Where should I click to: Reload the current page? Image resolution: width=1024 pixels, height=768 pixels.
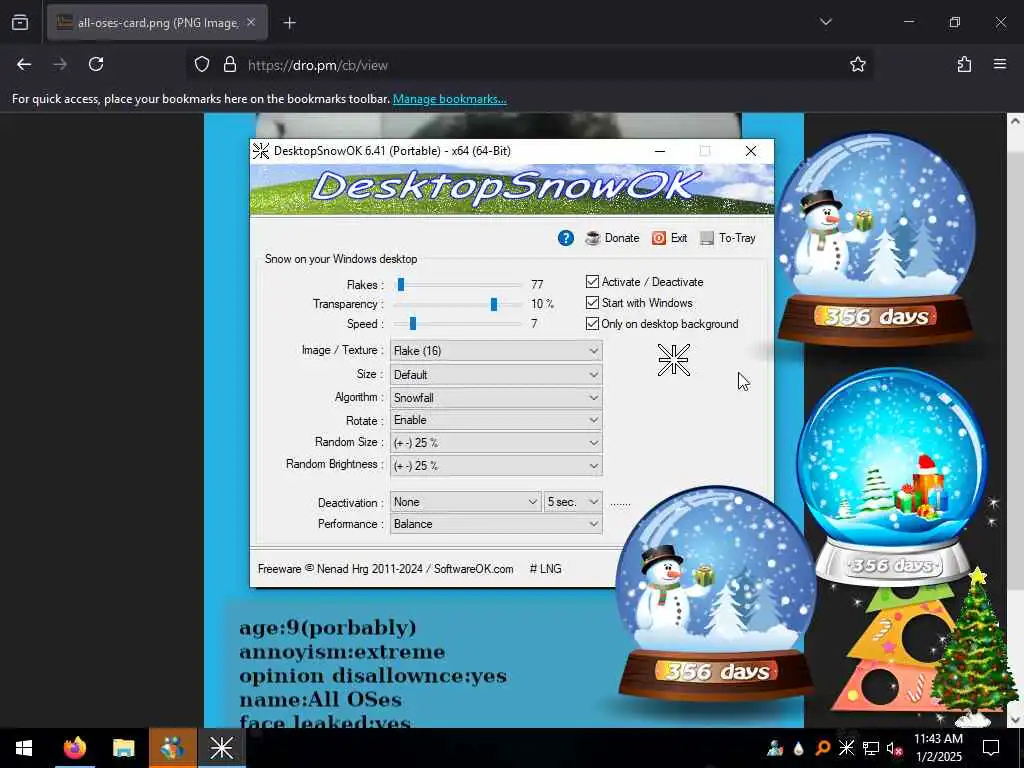tap(96, 64)
